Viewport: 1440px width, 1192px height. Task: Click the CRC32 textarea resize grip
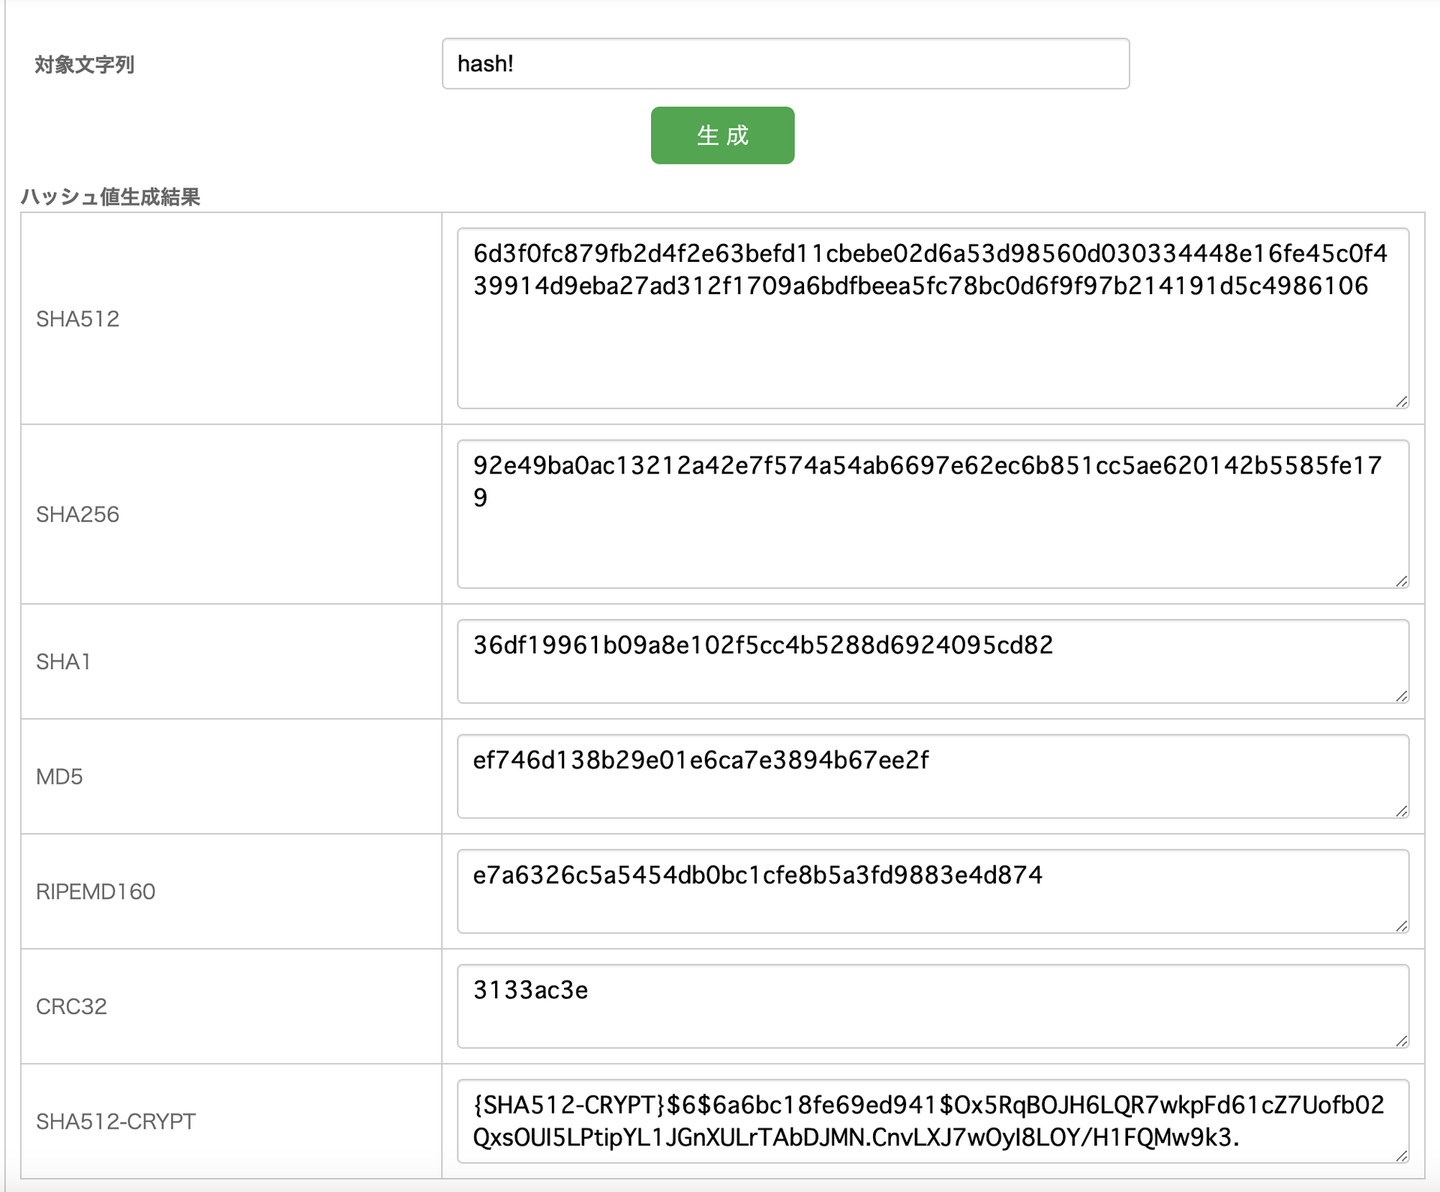(x=1402, y=1041)
